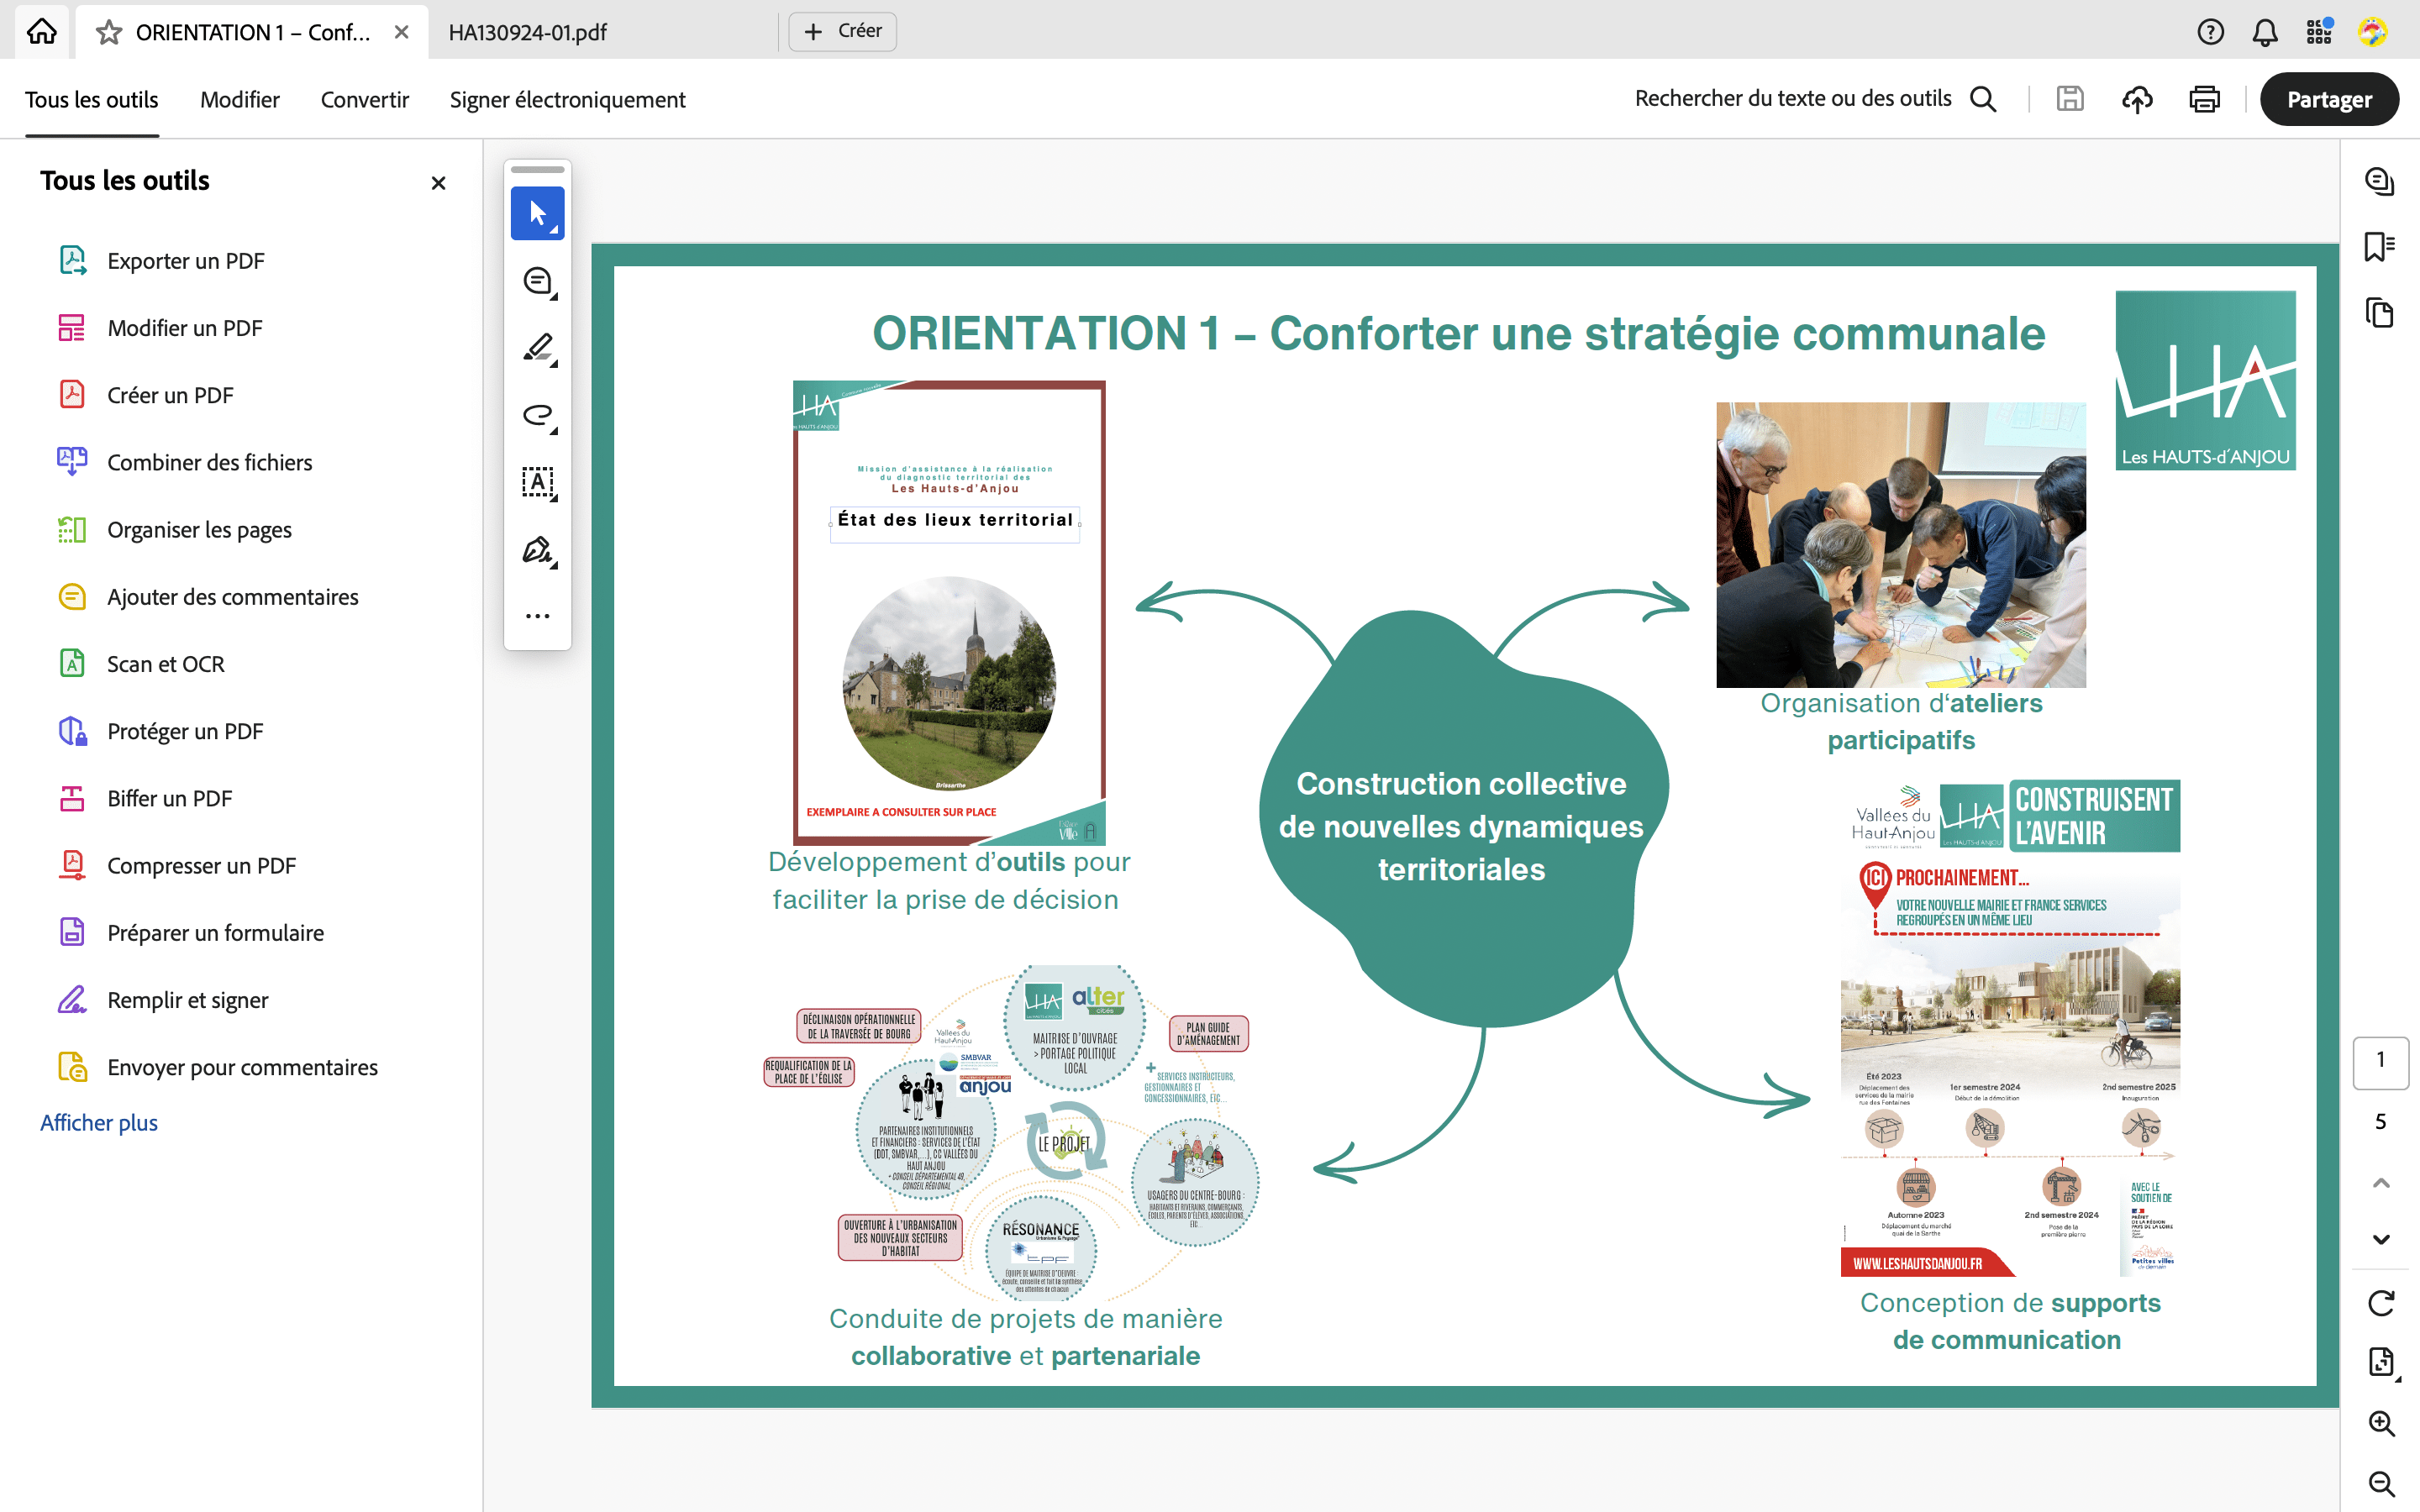
Task: Switch to the HA130924-01.pdf tab
Action: [527, 32]
